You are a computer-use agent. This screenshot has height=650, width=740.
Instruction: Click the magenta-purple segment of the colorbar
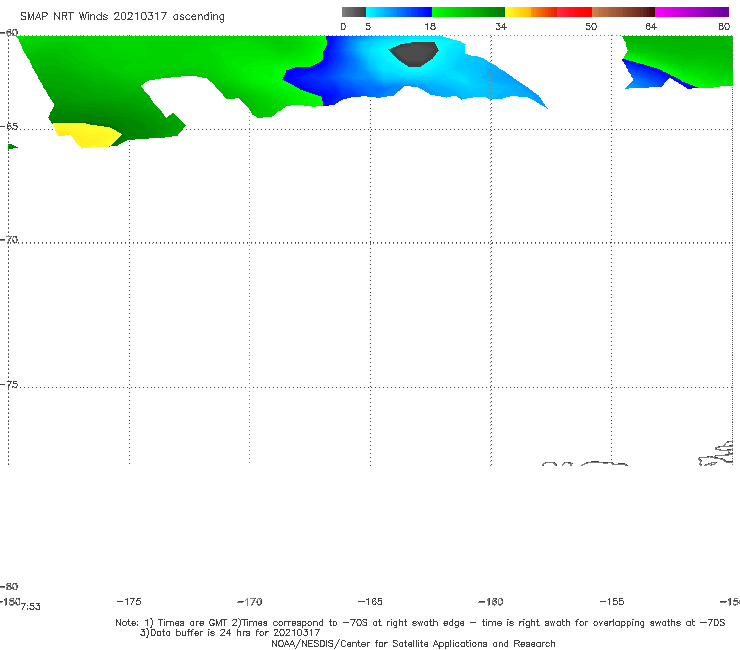[692, 12]
